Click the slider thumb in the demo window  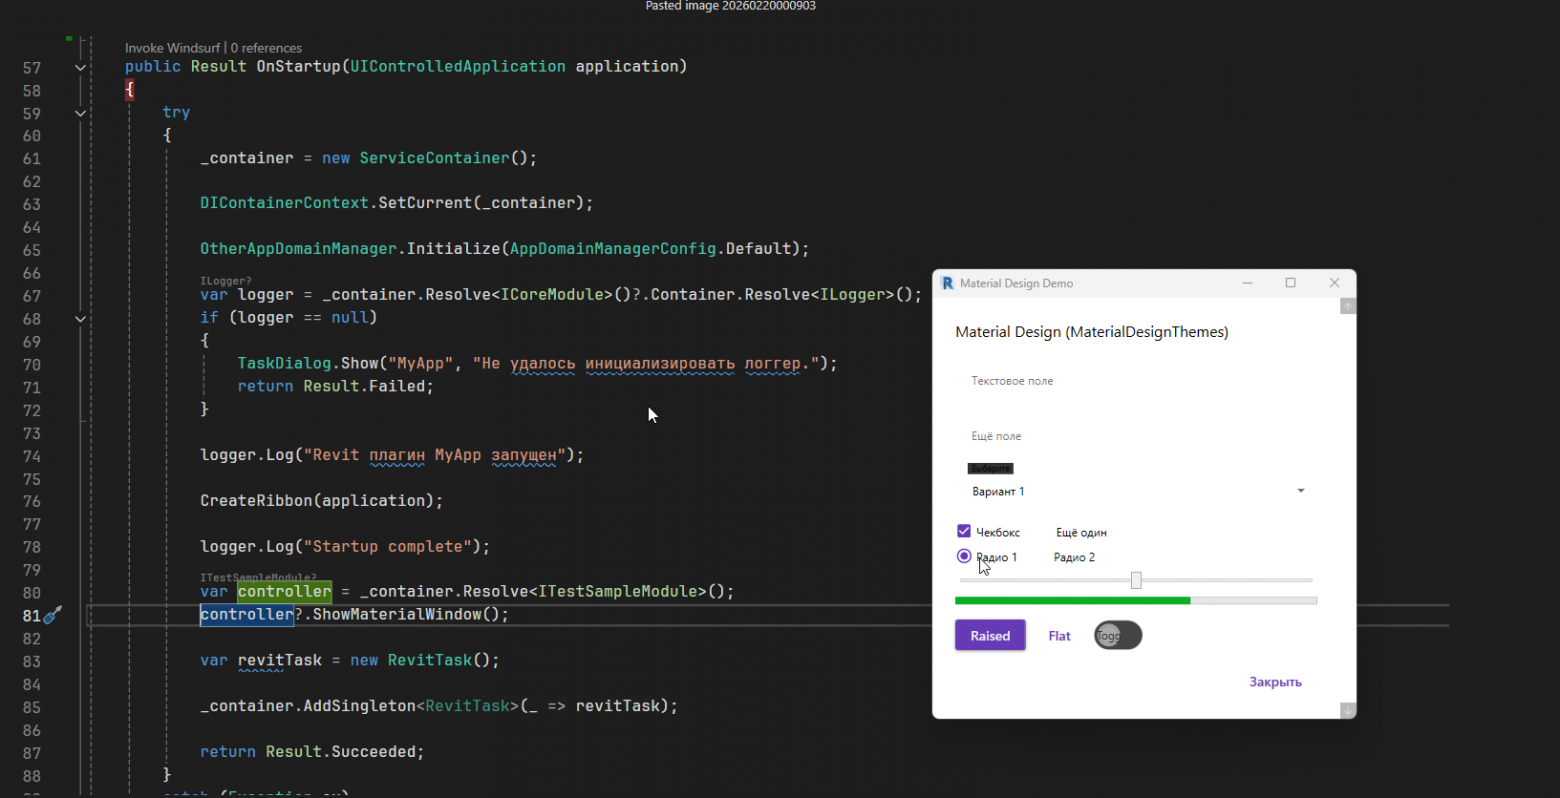1136,580
